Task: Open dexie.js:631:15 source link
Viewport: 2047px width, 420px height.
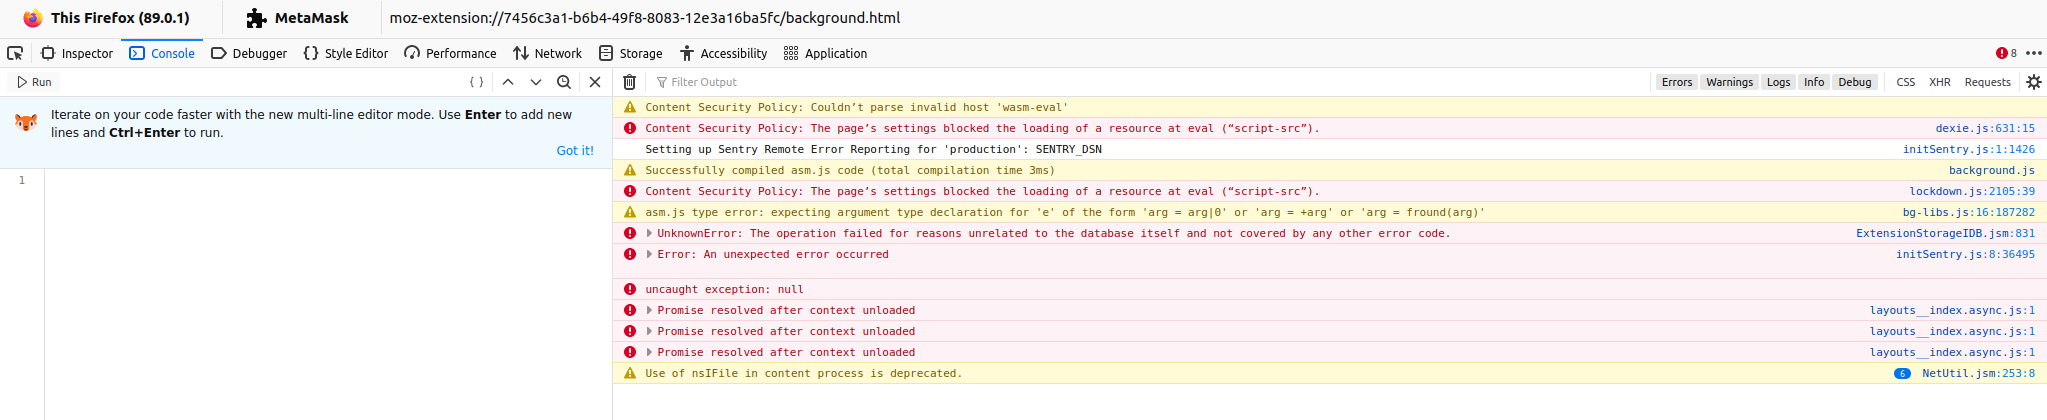Action: coord(1984,128)
